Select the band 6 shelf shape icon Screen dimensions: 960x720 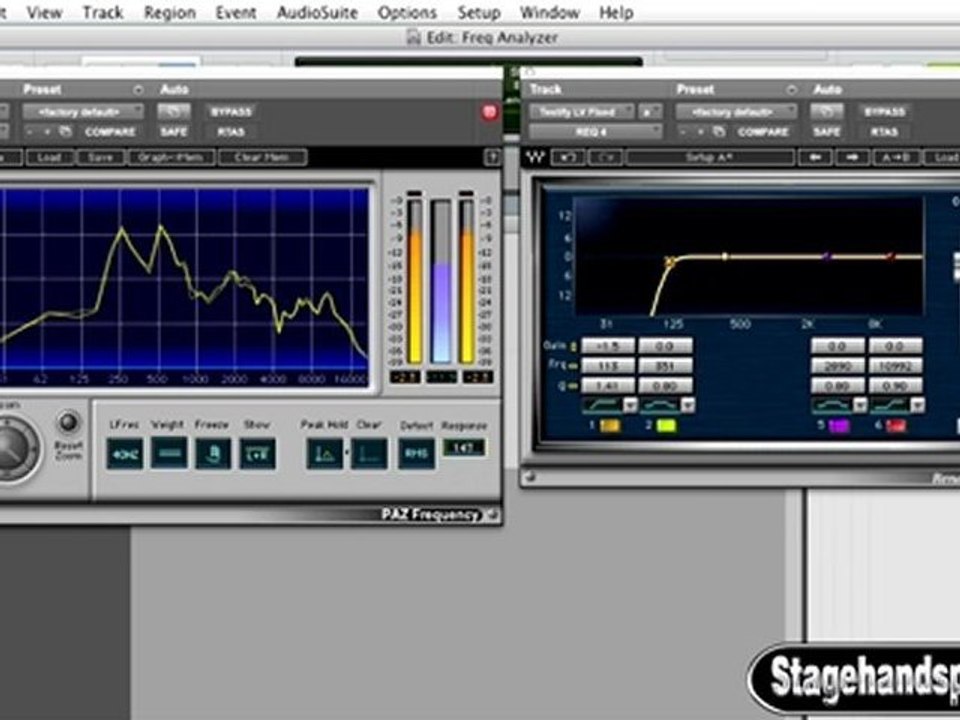coord(890,405)
